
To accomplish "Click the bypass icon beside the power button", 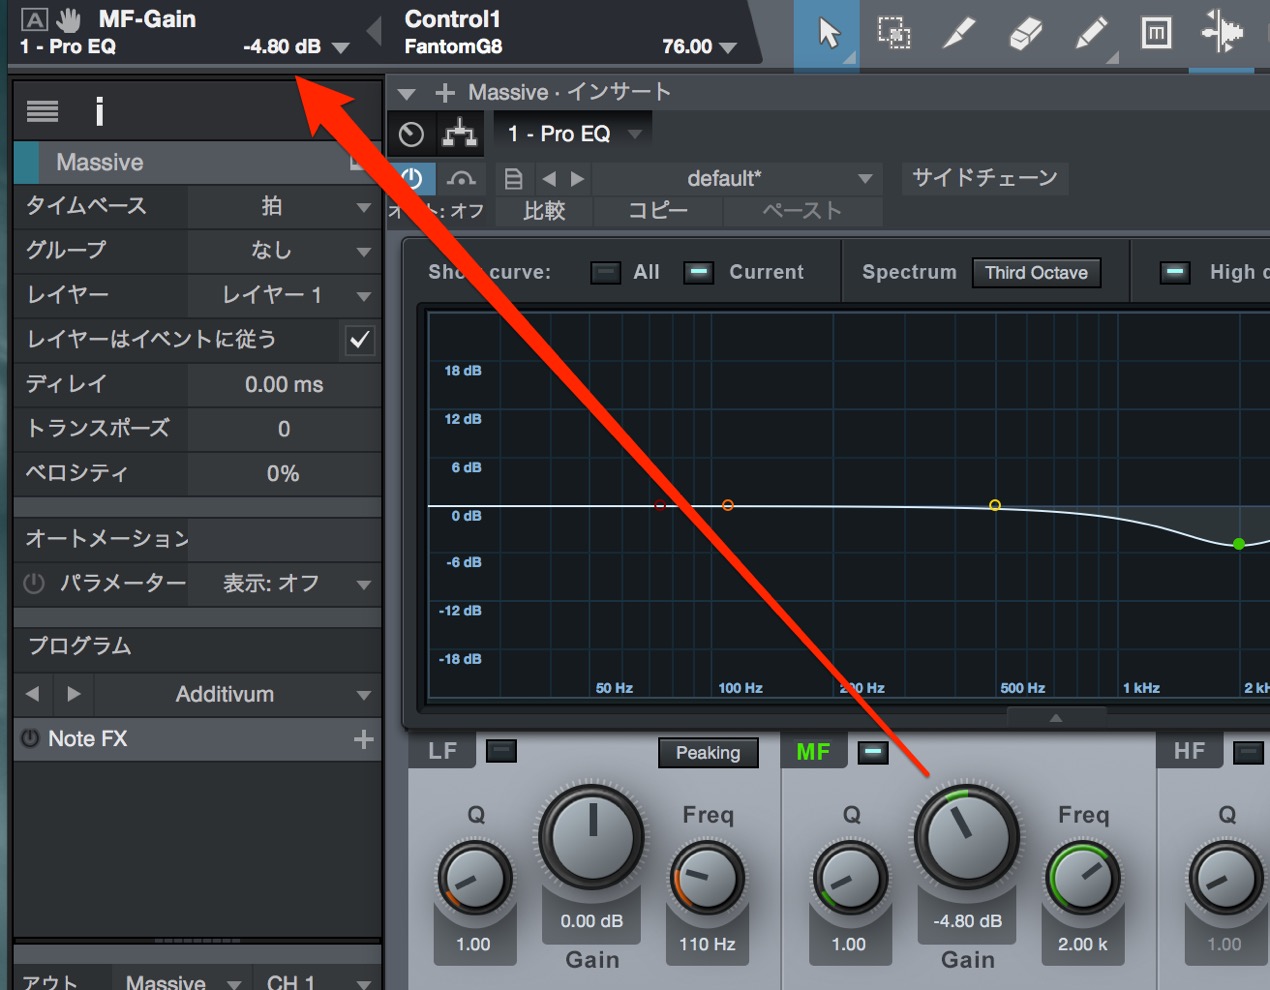I will point(461,179).
